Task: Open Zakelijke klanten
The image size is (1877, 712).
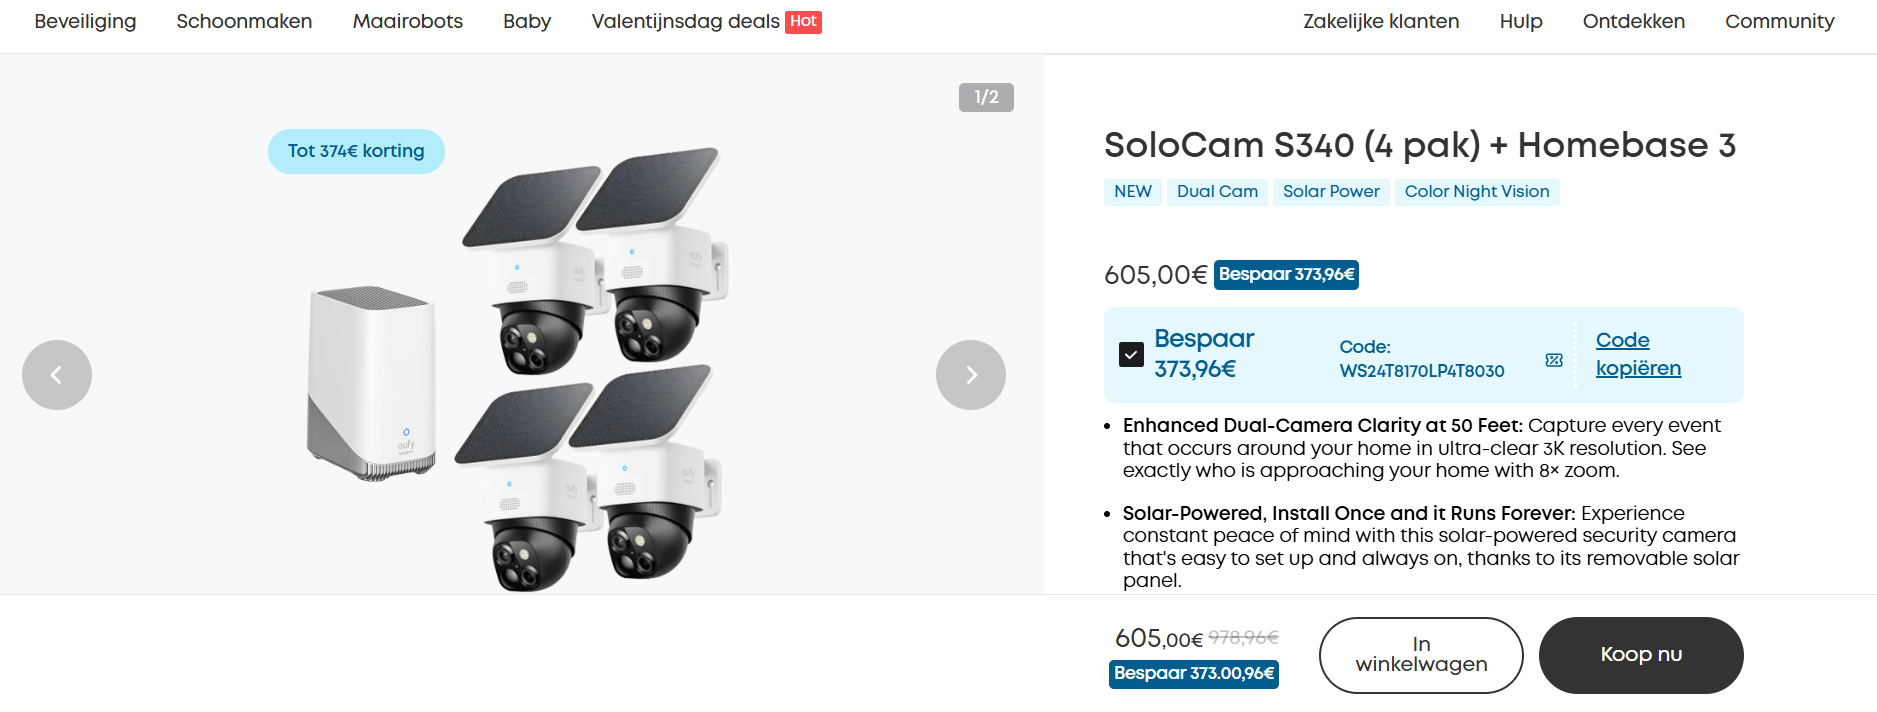Action: 1380,21
